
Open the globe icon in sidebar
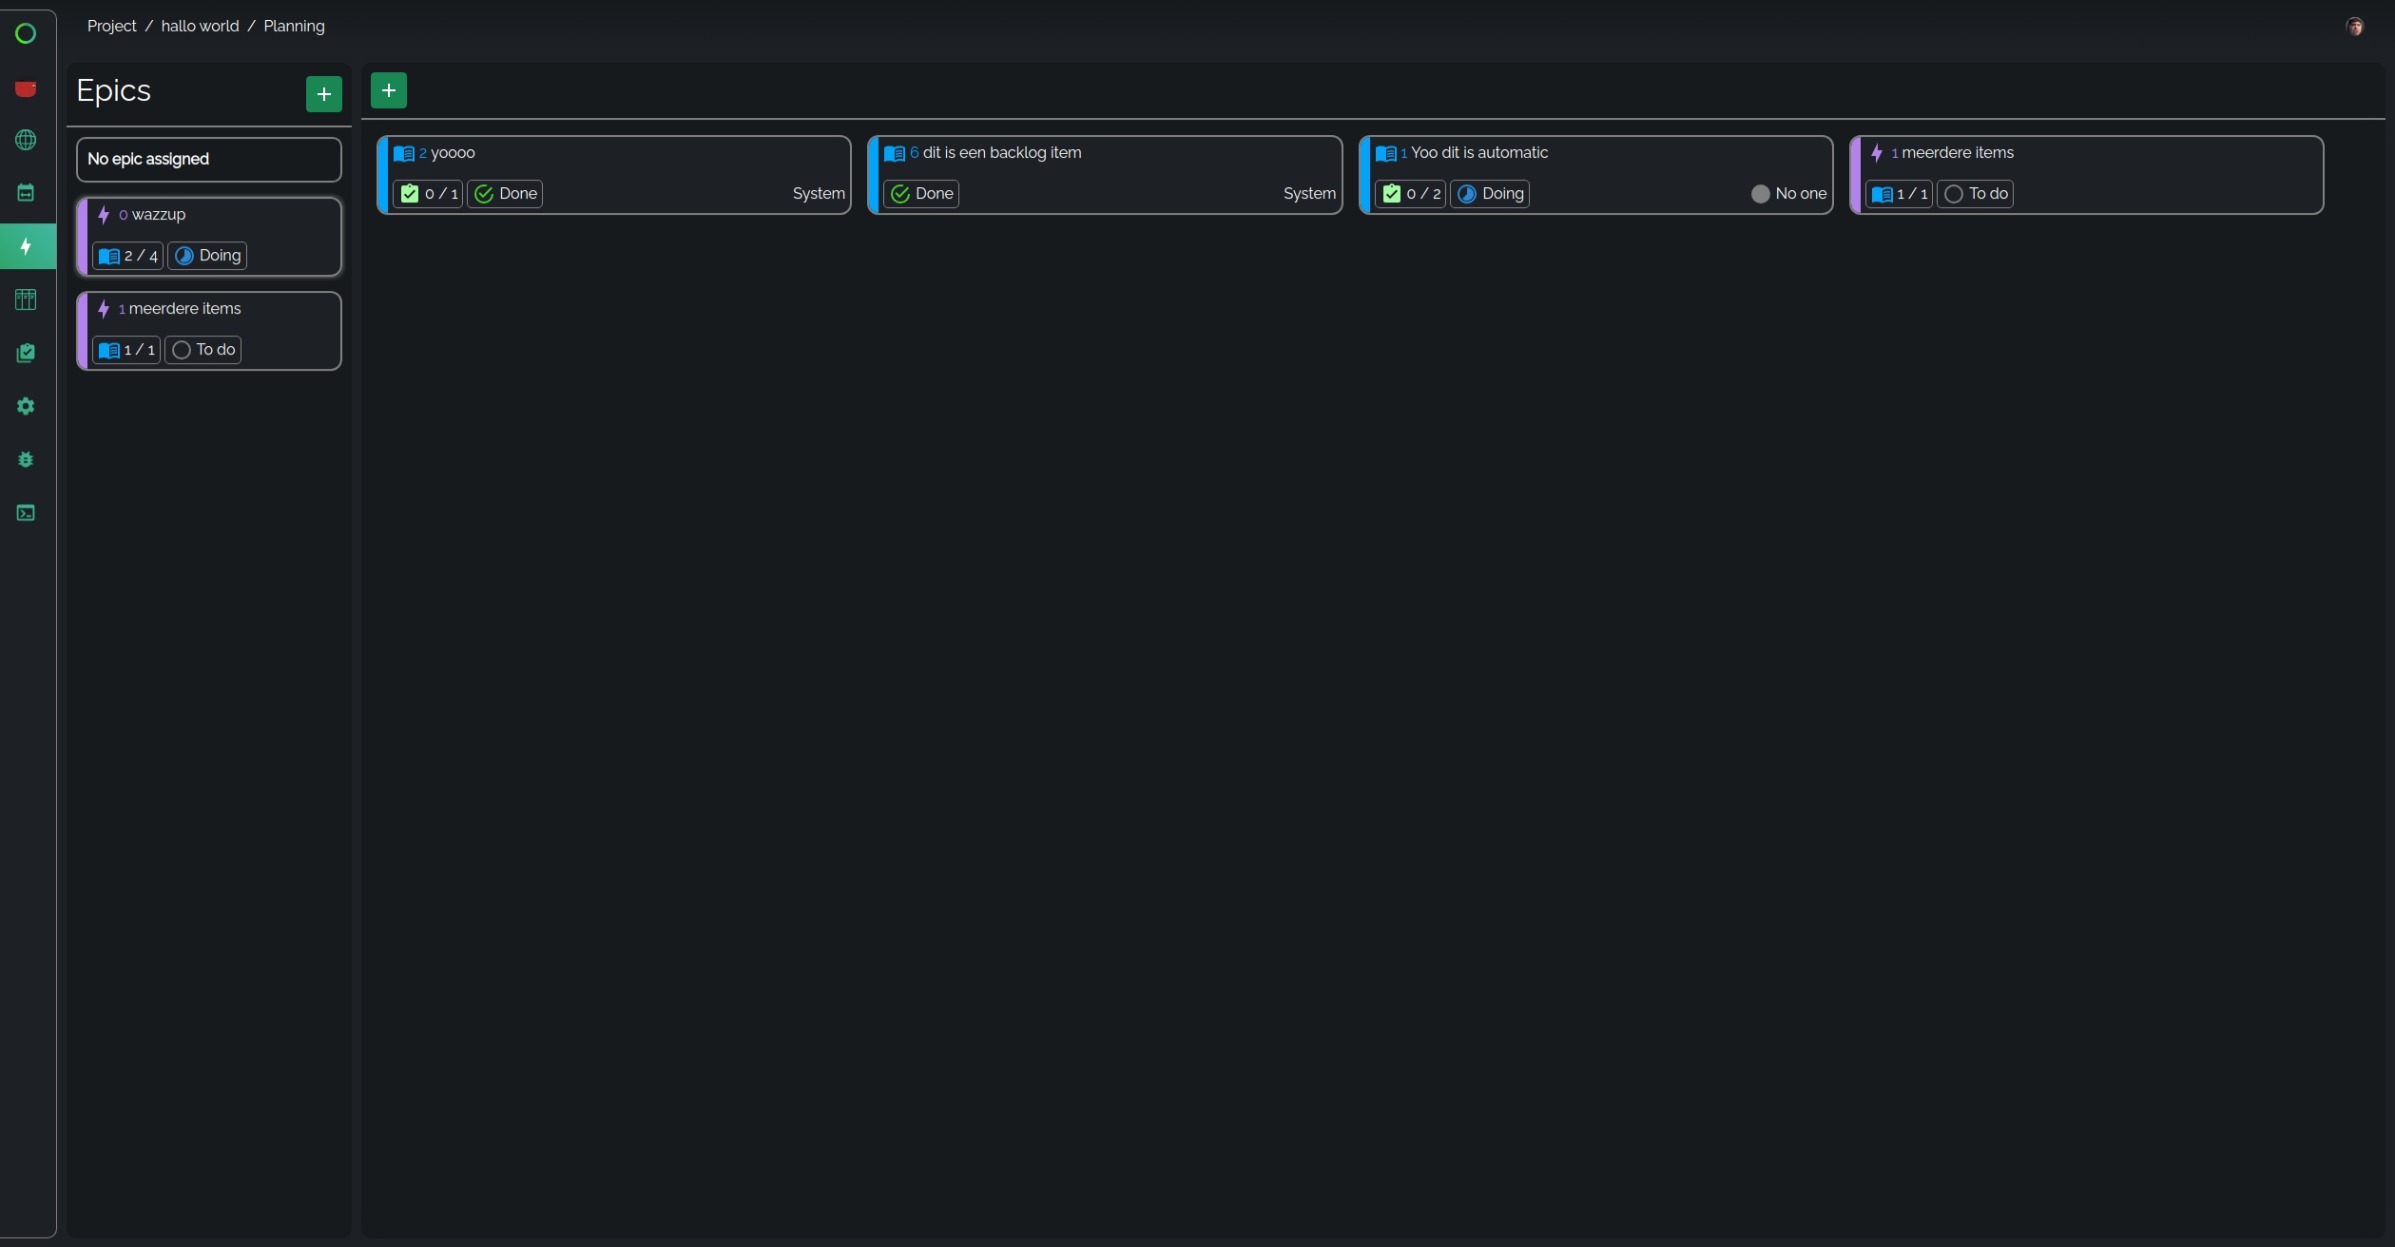tap(26, 140)
